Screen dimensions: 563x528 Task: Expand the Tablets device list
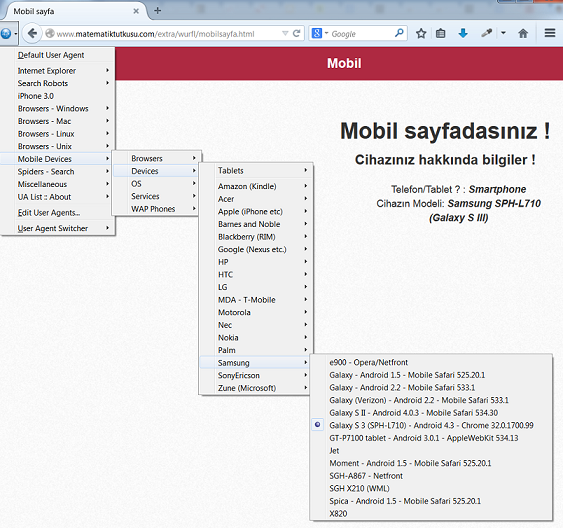tap(256, 170)
